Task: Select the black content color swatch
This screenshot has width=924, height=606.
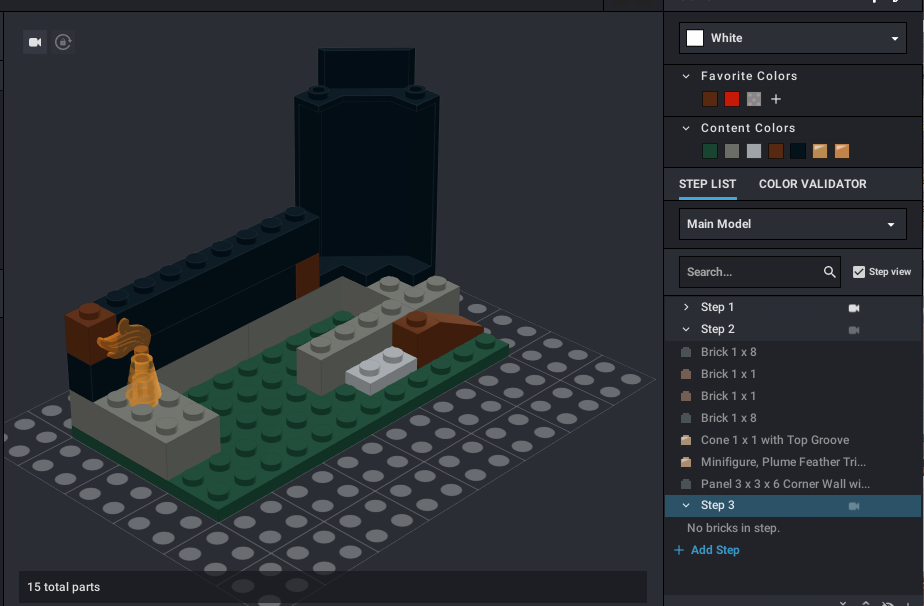Action: 798,151
